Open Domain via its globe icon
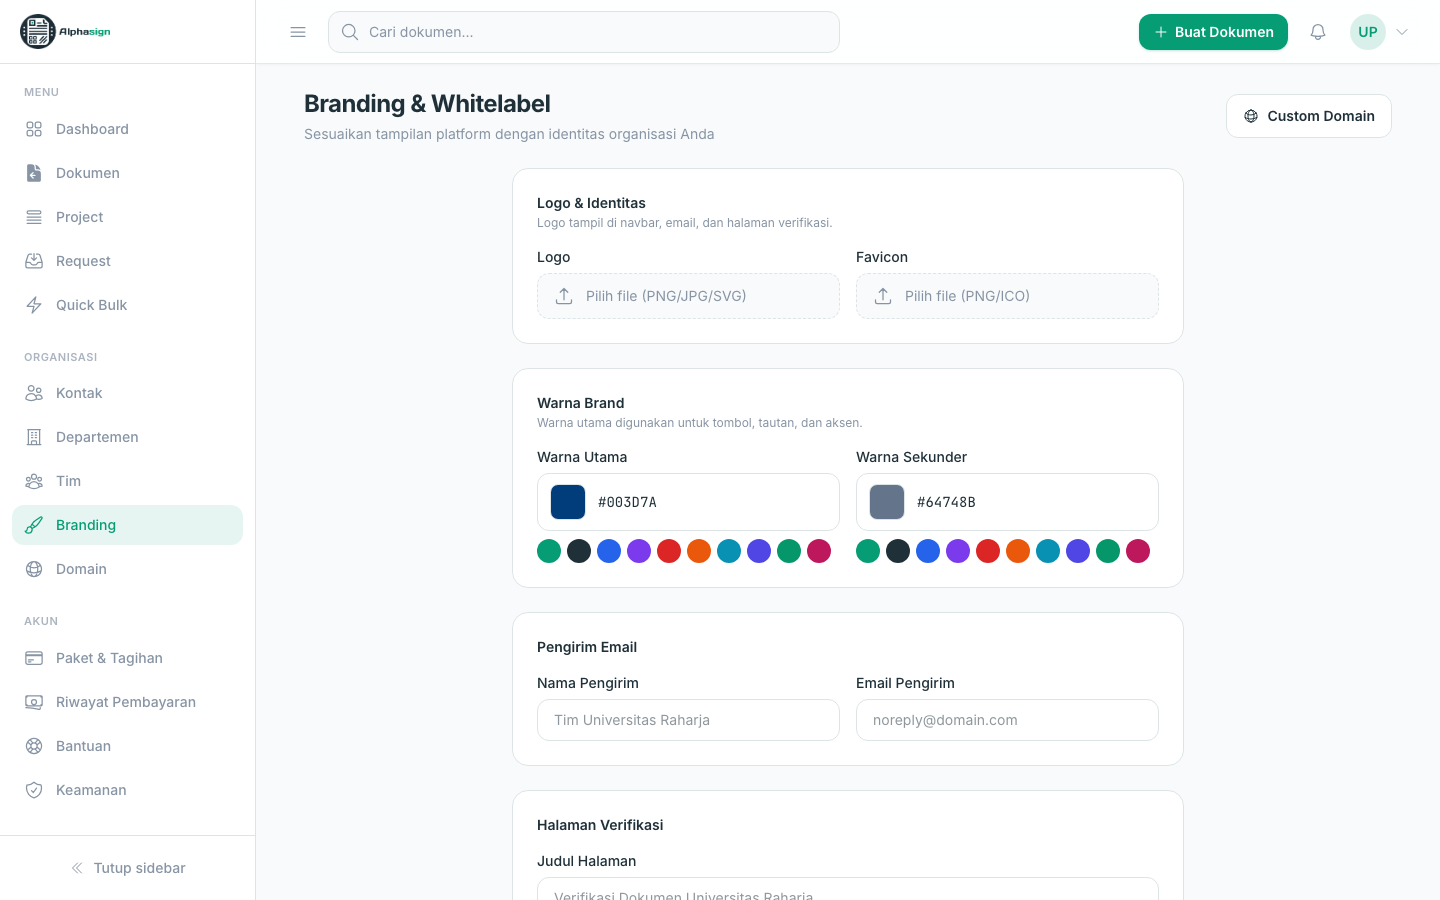 [34, 569]
